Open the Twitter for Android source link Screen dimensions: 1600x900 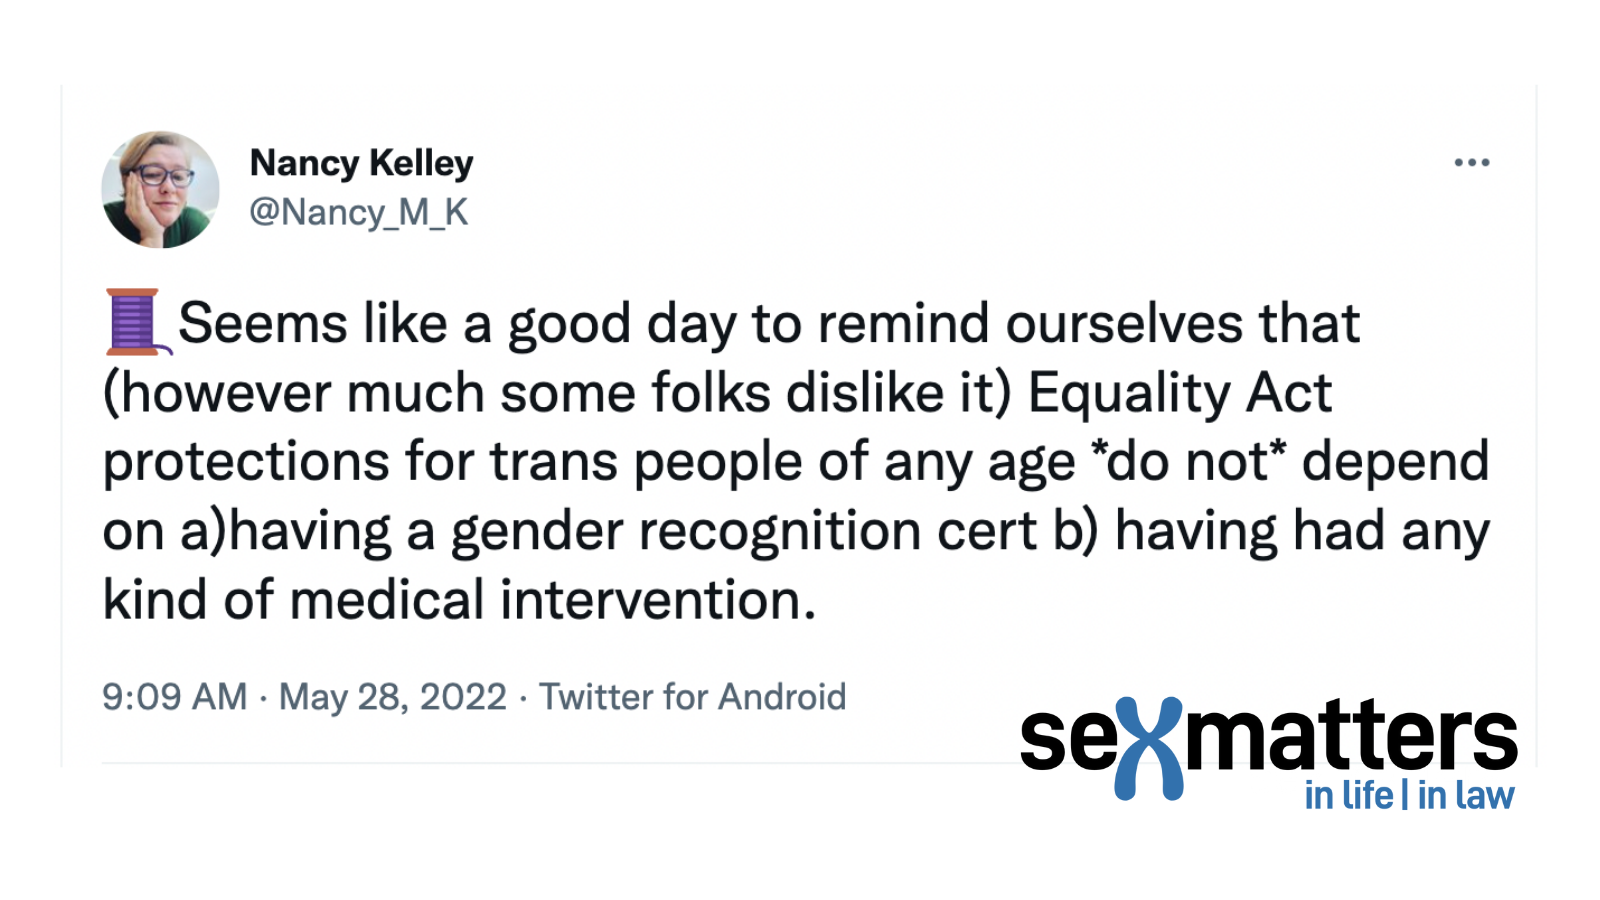[692, 696]
